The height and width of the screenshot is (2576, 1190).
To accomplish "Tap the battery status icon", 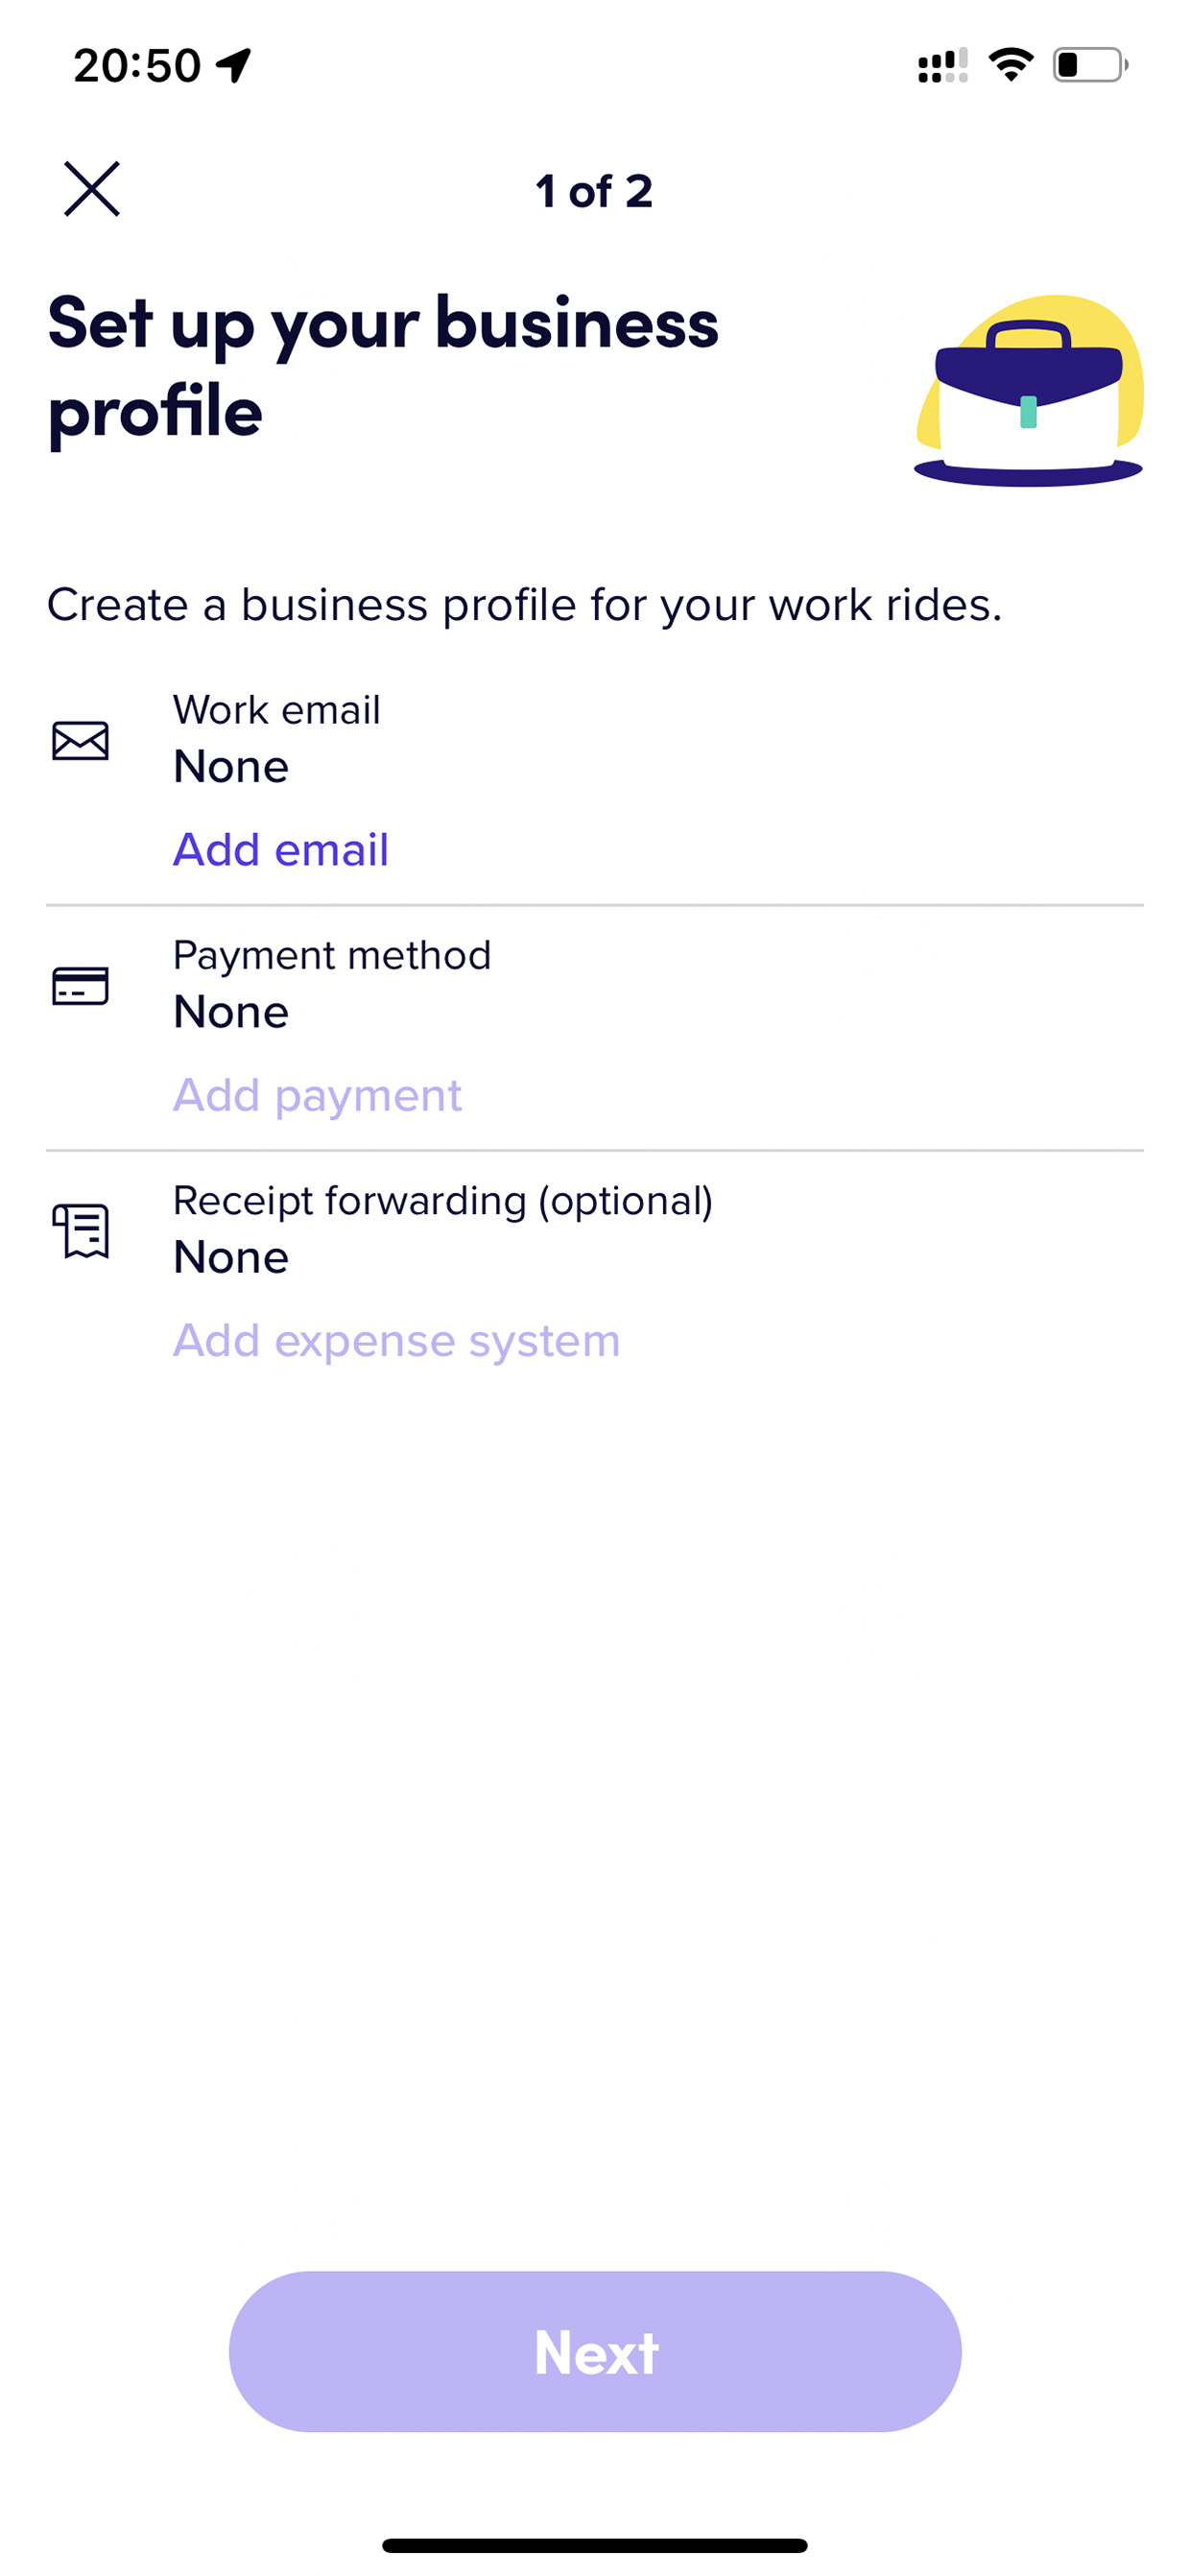I will coord(1090,65).
